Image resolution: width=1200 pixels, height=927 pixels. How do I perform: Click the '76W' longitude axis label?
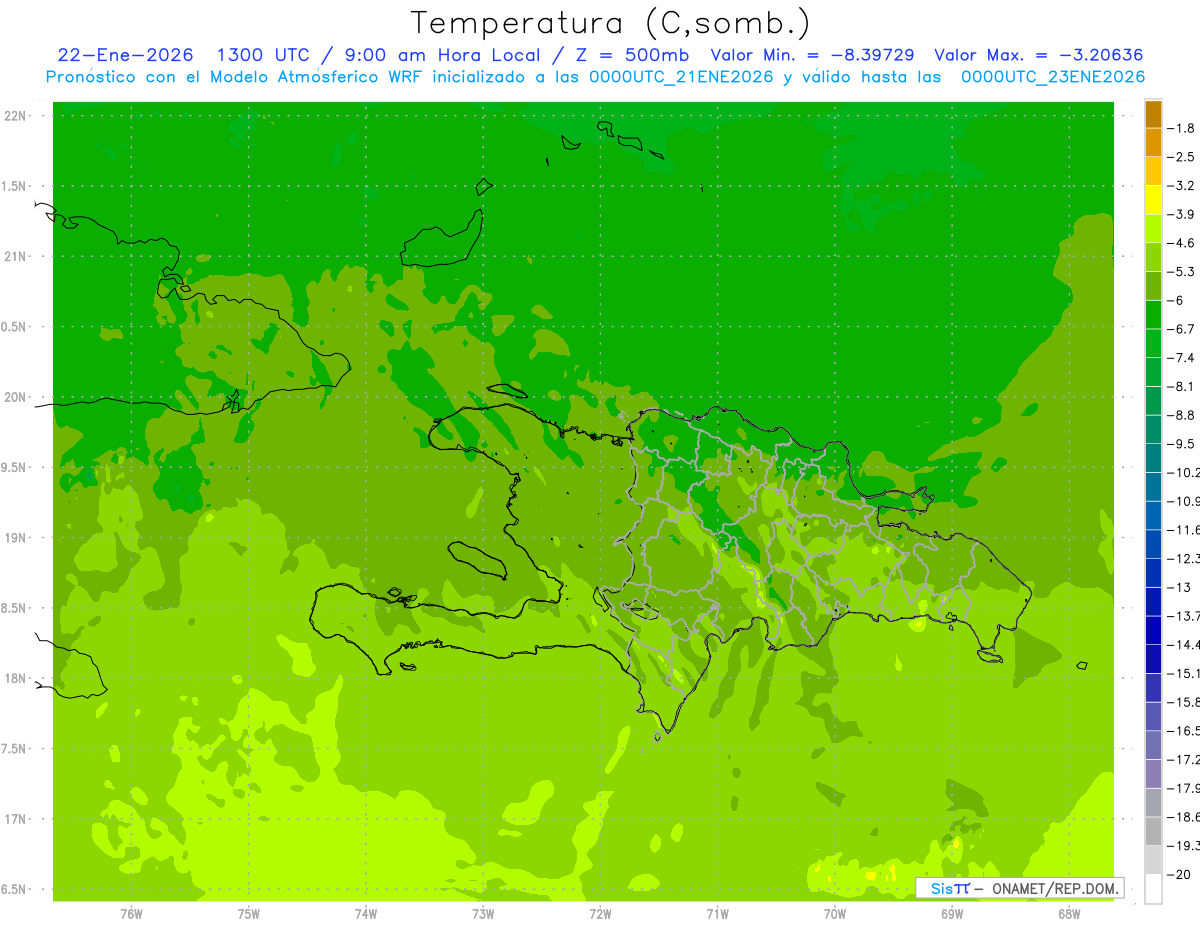[x=131, y=914]
